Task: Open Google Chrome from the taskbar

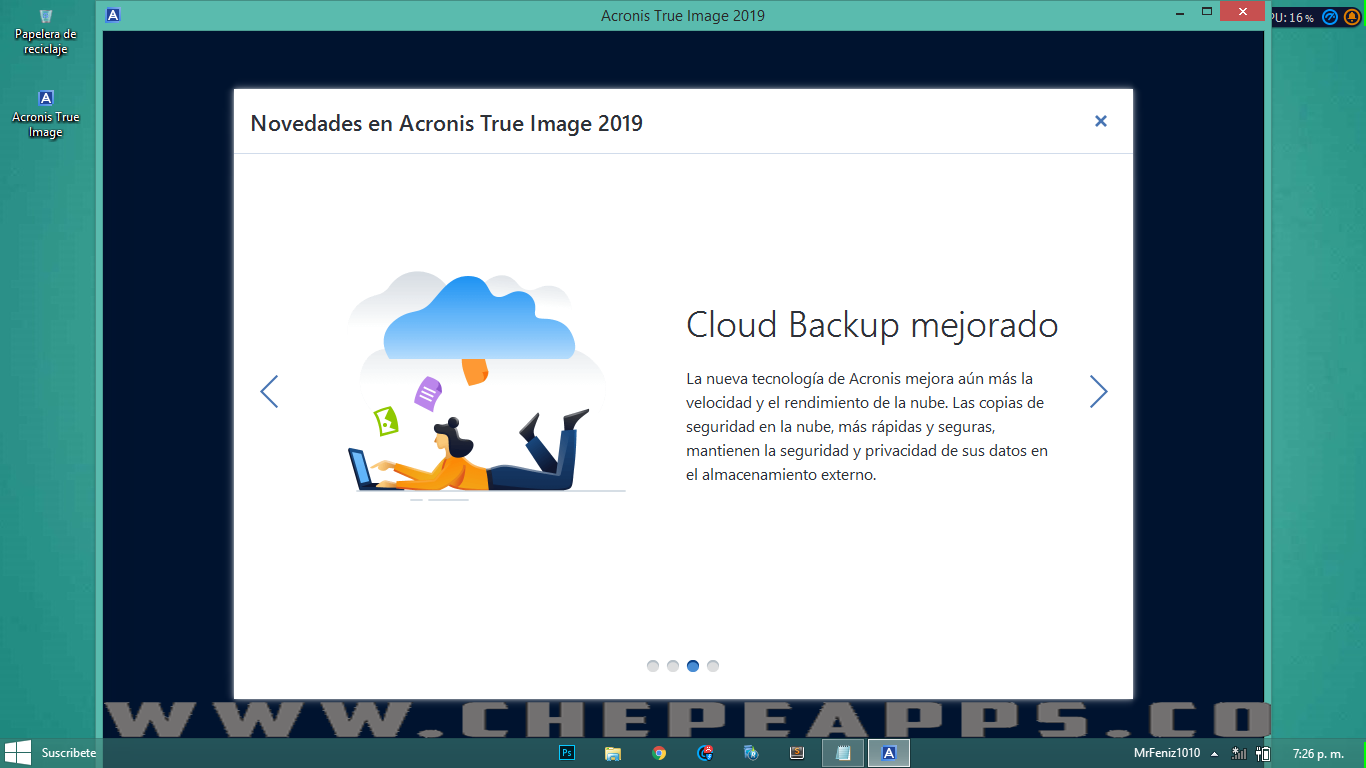Action: (659, 753)
